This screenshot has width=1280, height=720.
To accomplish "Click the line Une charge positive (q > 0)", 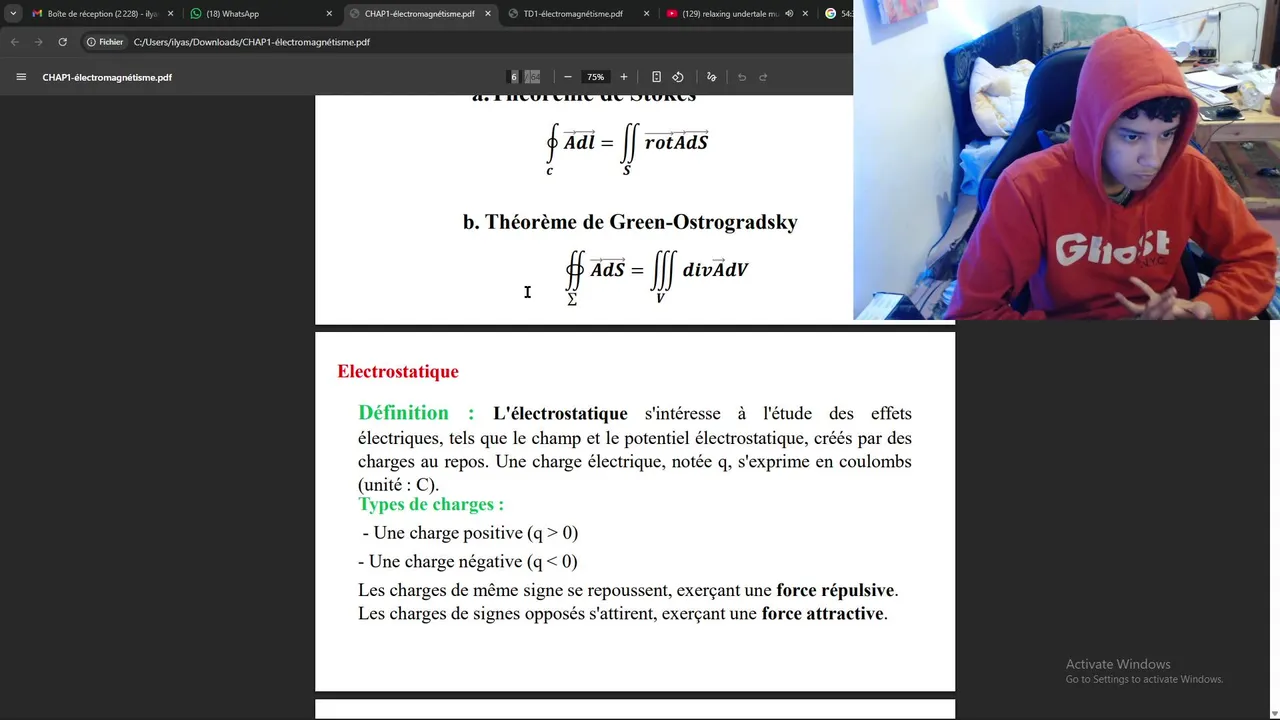I will 470,533.
